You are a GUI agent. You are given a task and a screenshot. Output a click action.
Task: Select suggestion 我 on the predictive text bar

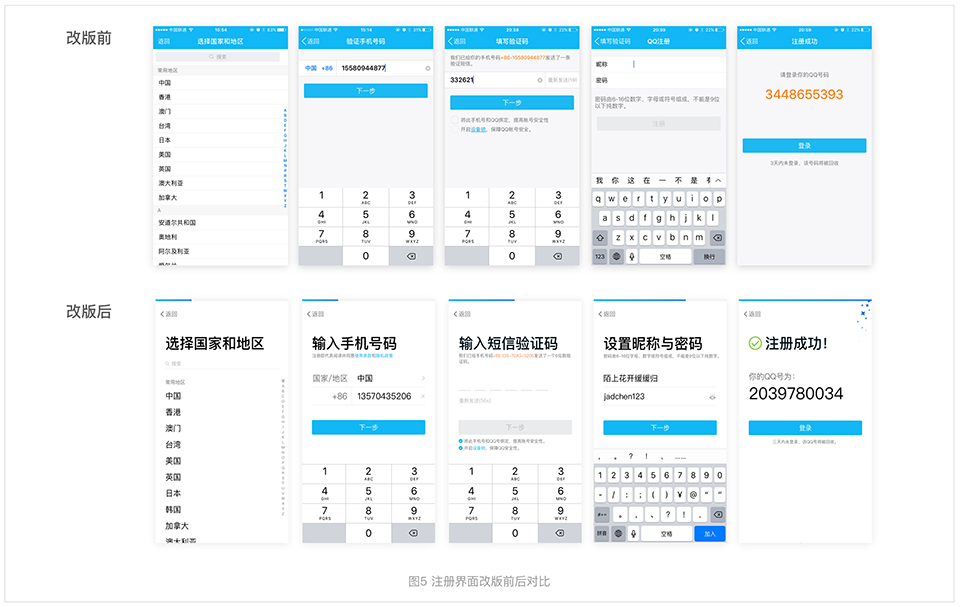(x=599, y=180)
